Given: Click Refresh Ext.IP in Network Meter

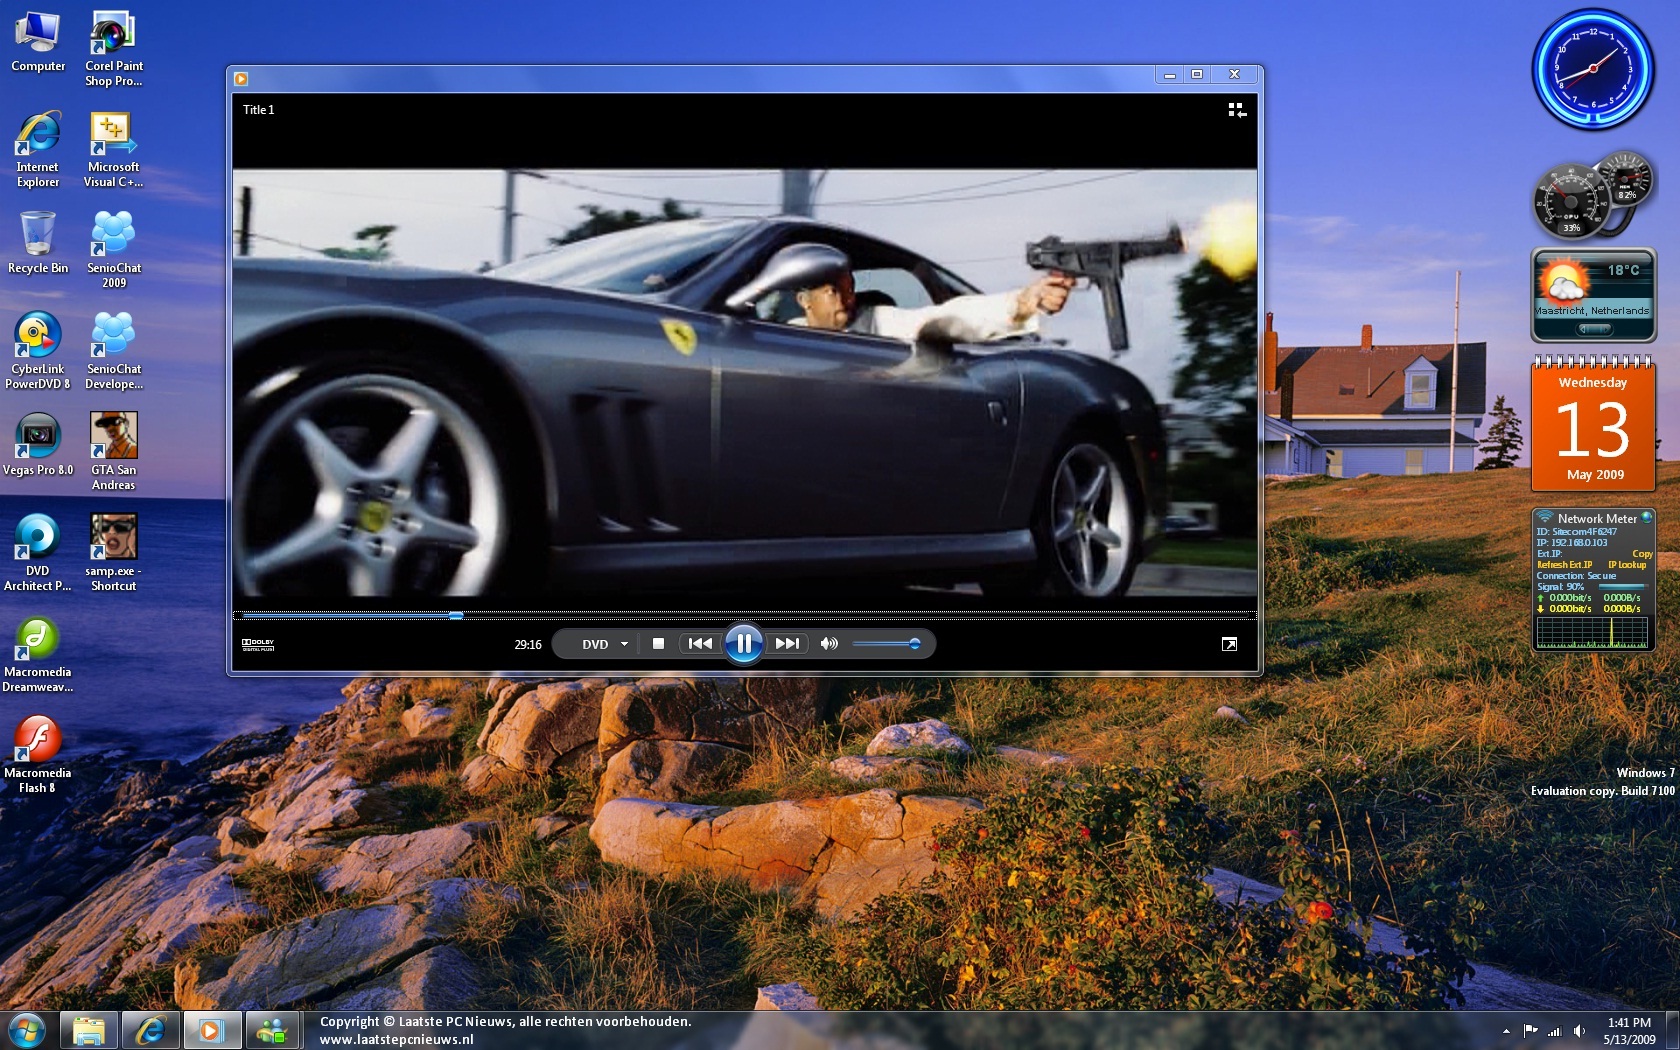Looking at the screenshot, I should click(1564, 565).
